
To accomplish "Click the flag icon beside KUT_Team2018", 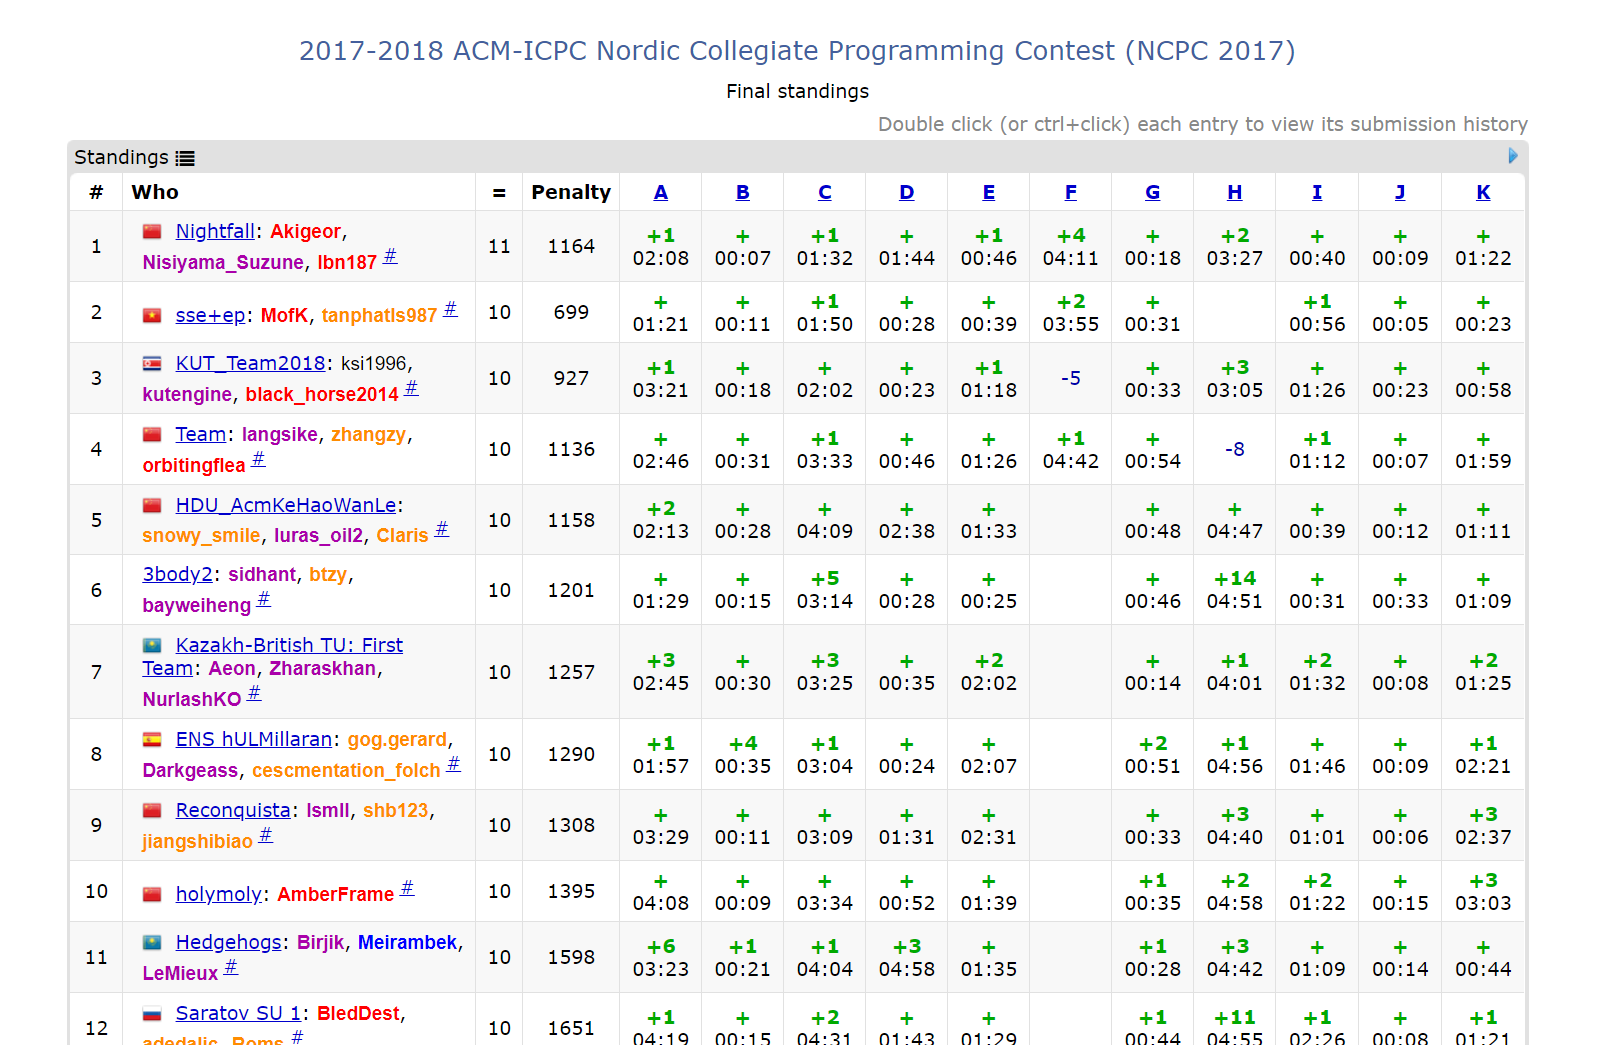I will (x=152, y=364).
